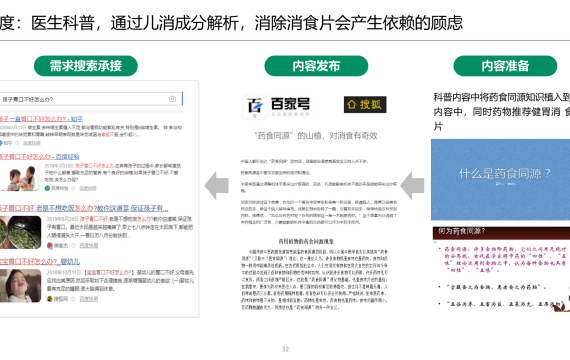Click the article title about 山楂 对消食有奇效
The image size is (570, 360).
pyautogui.click(x=316, y=136)
